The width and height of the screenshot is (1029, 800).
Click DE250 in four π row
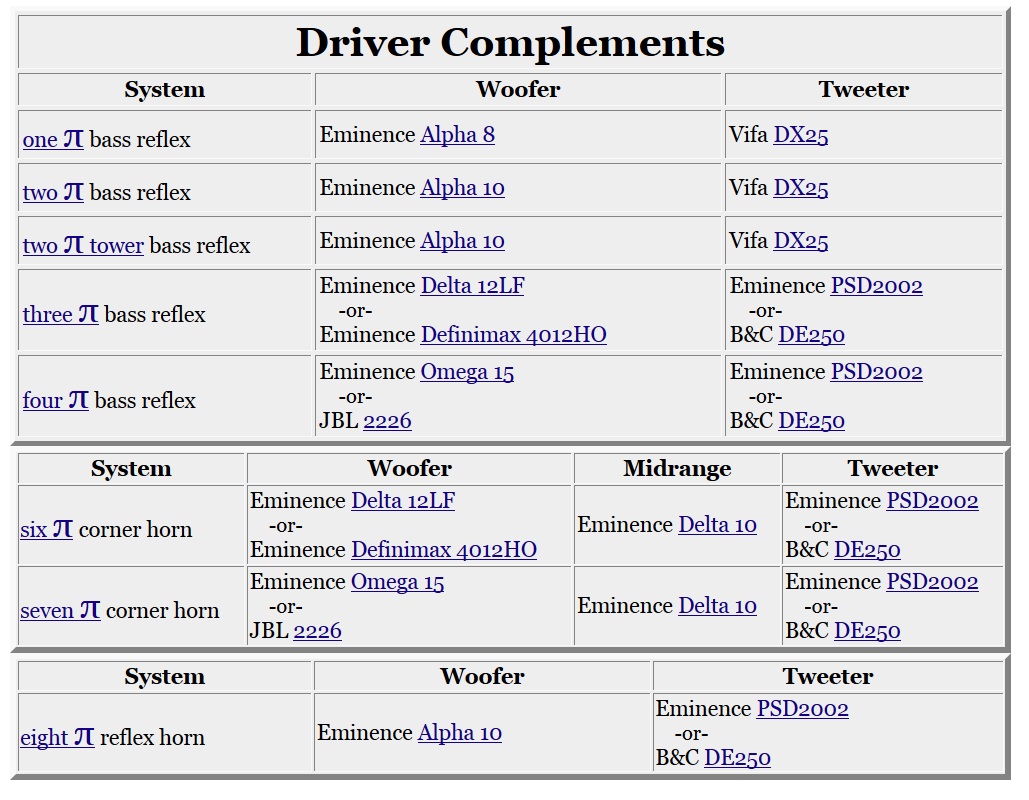(811, 421)
